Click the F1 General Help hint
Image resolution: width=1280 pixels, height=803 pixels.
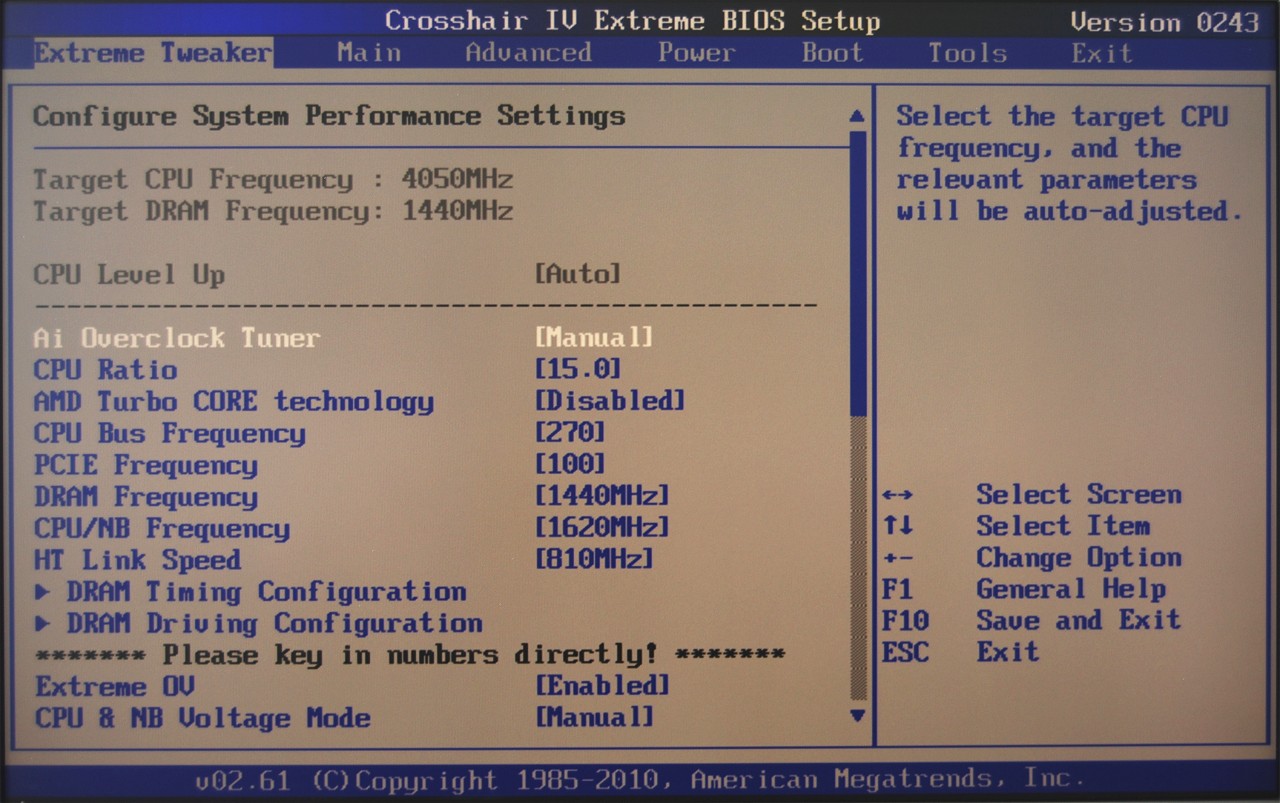click(x=1024, y=589)
